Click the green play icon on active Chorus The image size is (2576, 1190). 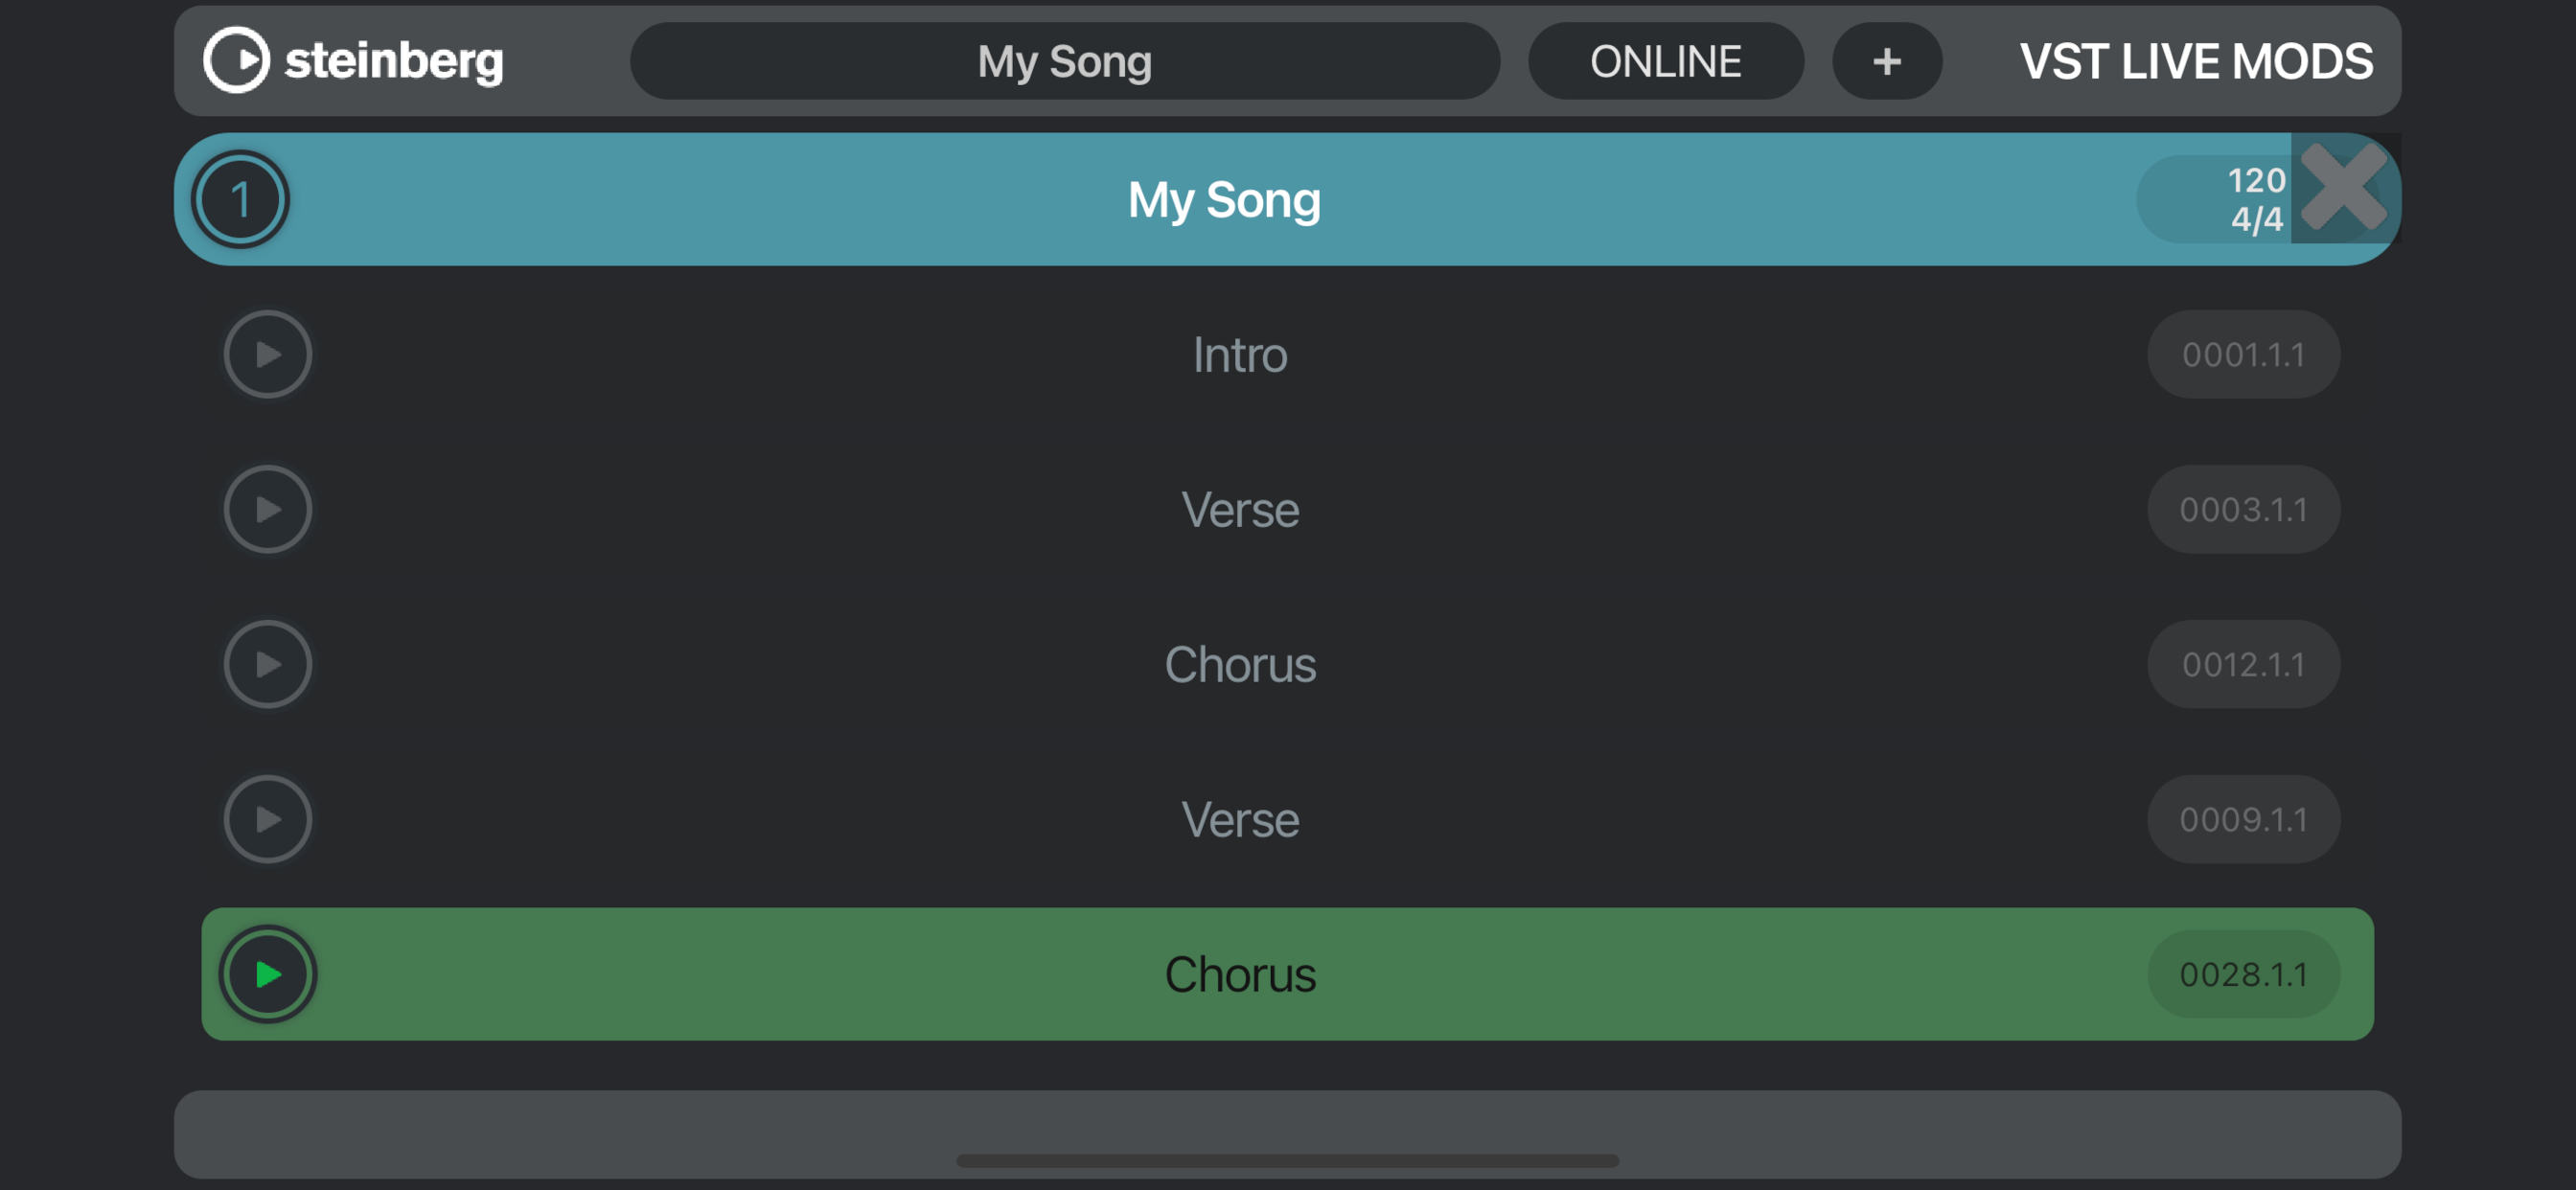click(267, 974)
